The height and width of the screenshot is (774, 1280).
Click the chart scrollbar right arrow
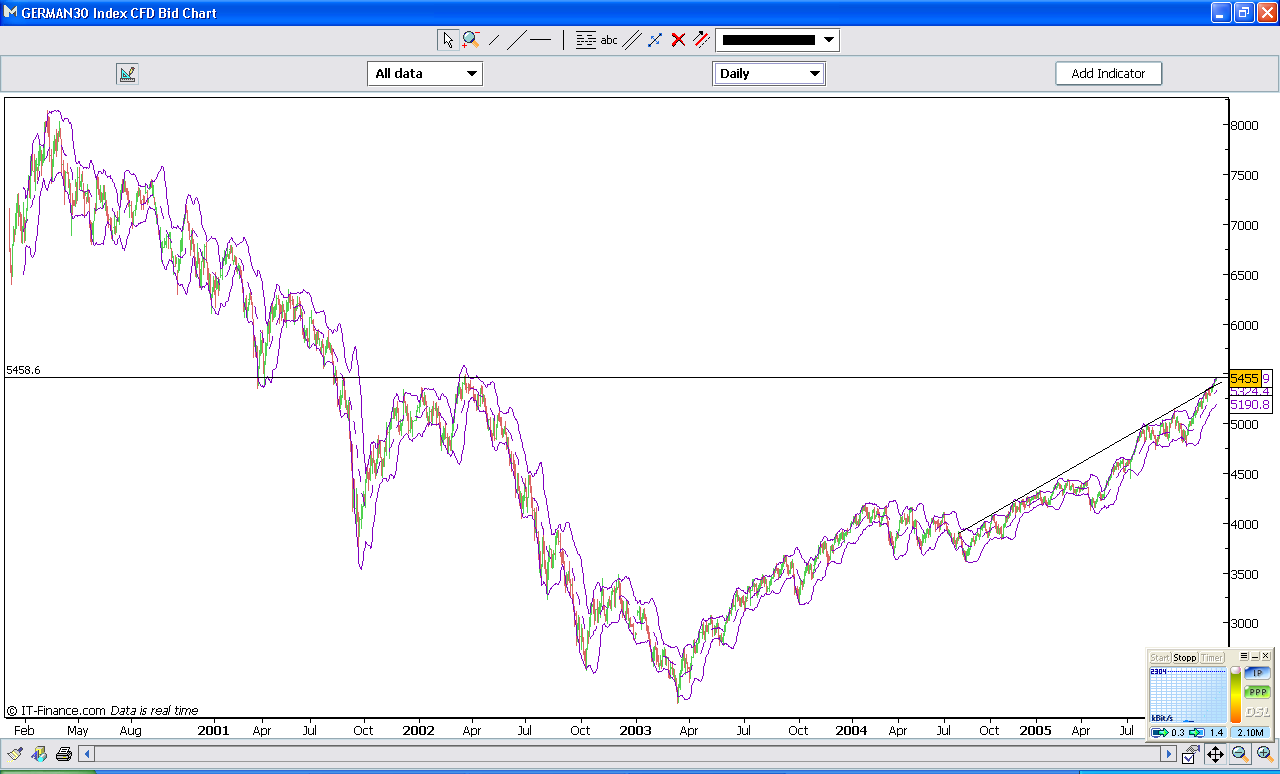[1168, 754]
